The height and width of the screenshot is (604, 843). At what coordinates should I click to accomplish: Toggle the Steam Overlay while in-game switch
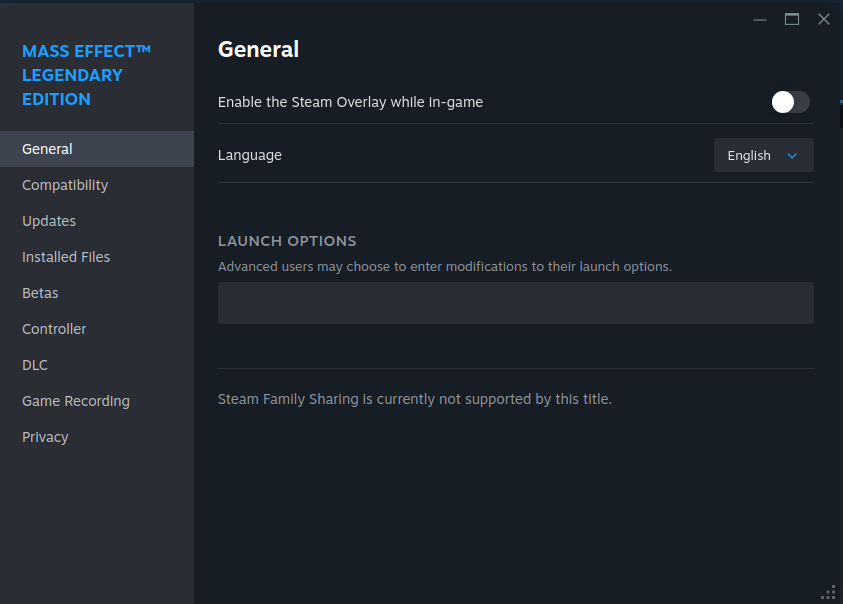tap(790, 102)
